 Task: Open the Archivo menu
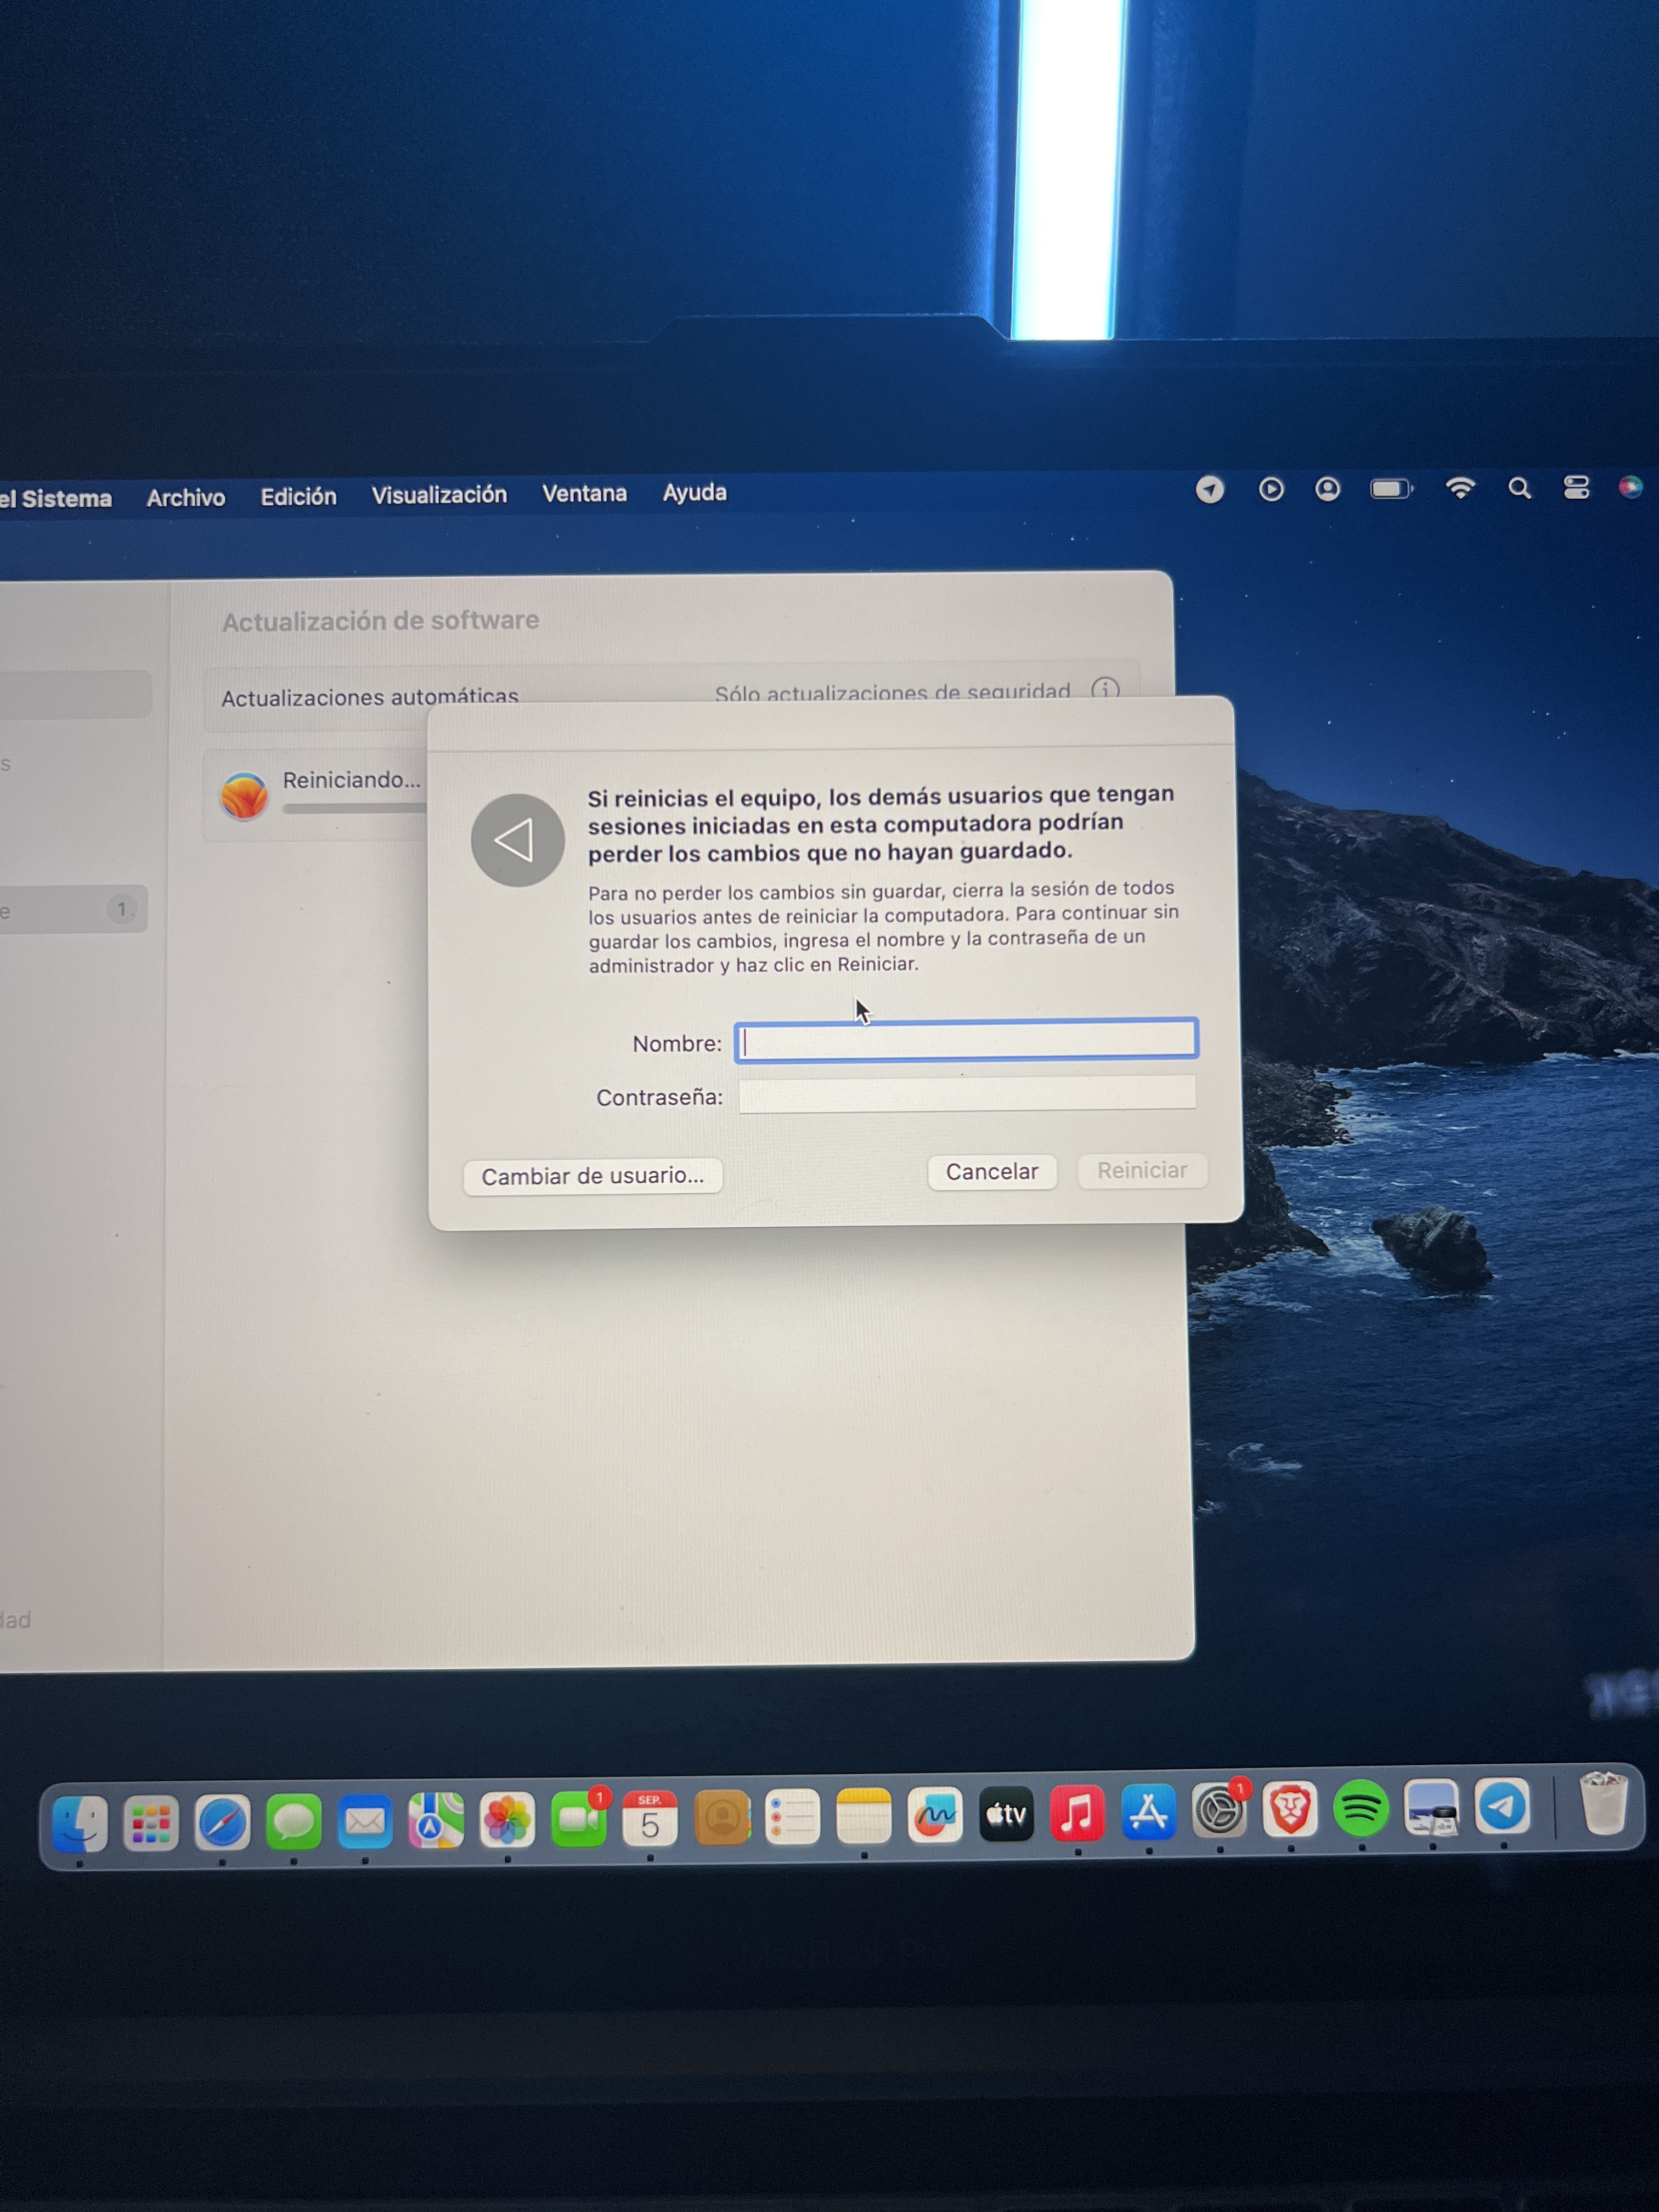click(x=186, y=497)
